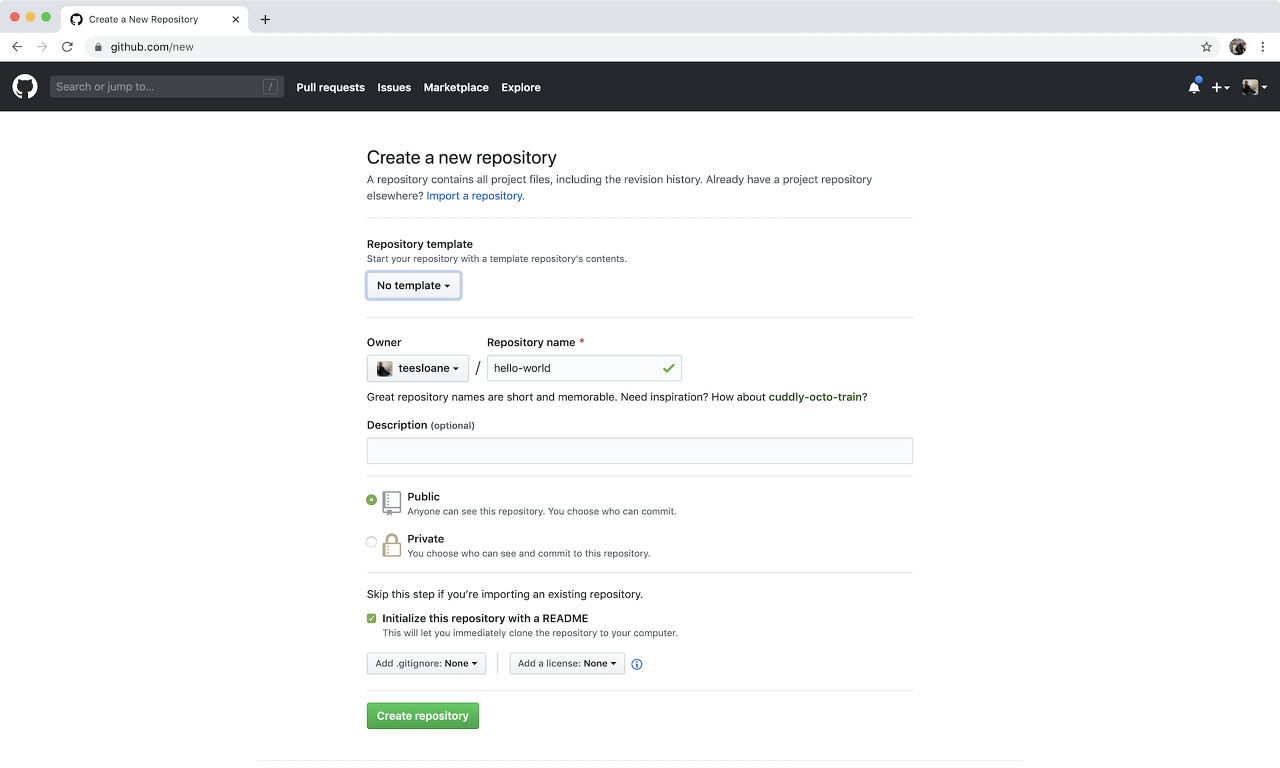Click the Private lock icon
This screenshot has width=1280, height=768.
[392, 545]
